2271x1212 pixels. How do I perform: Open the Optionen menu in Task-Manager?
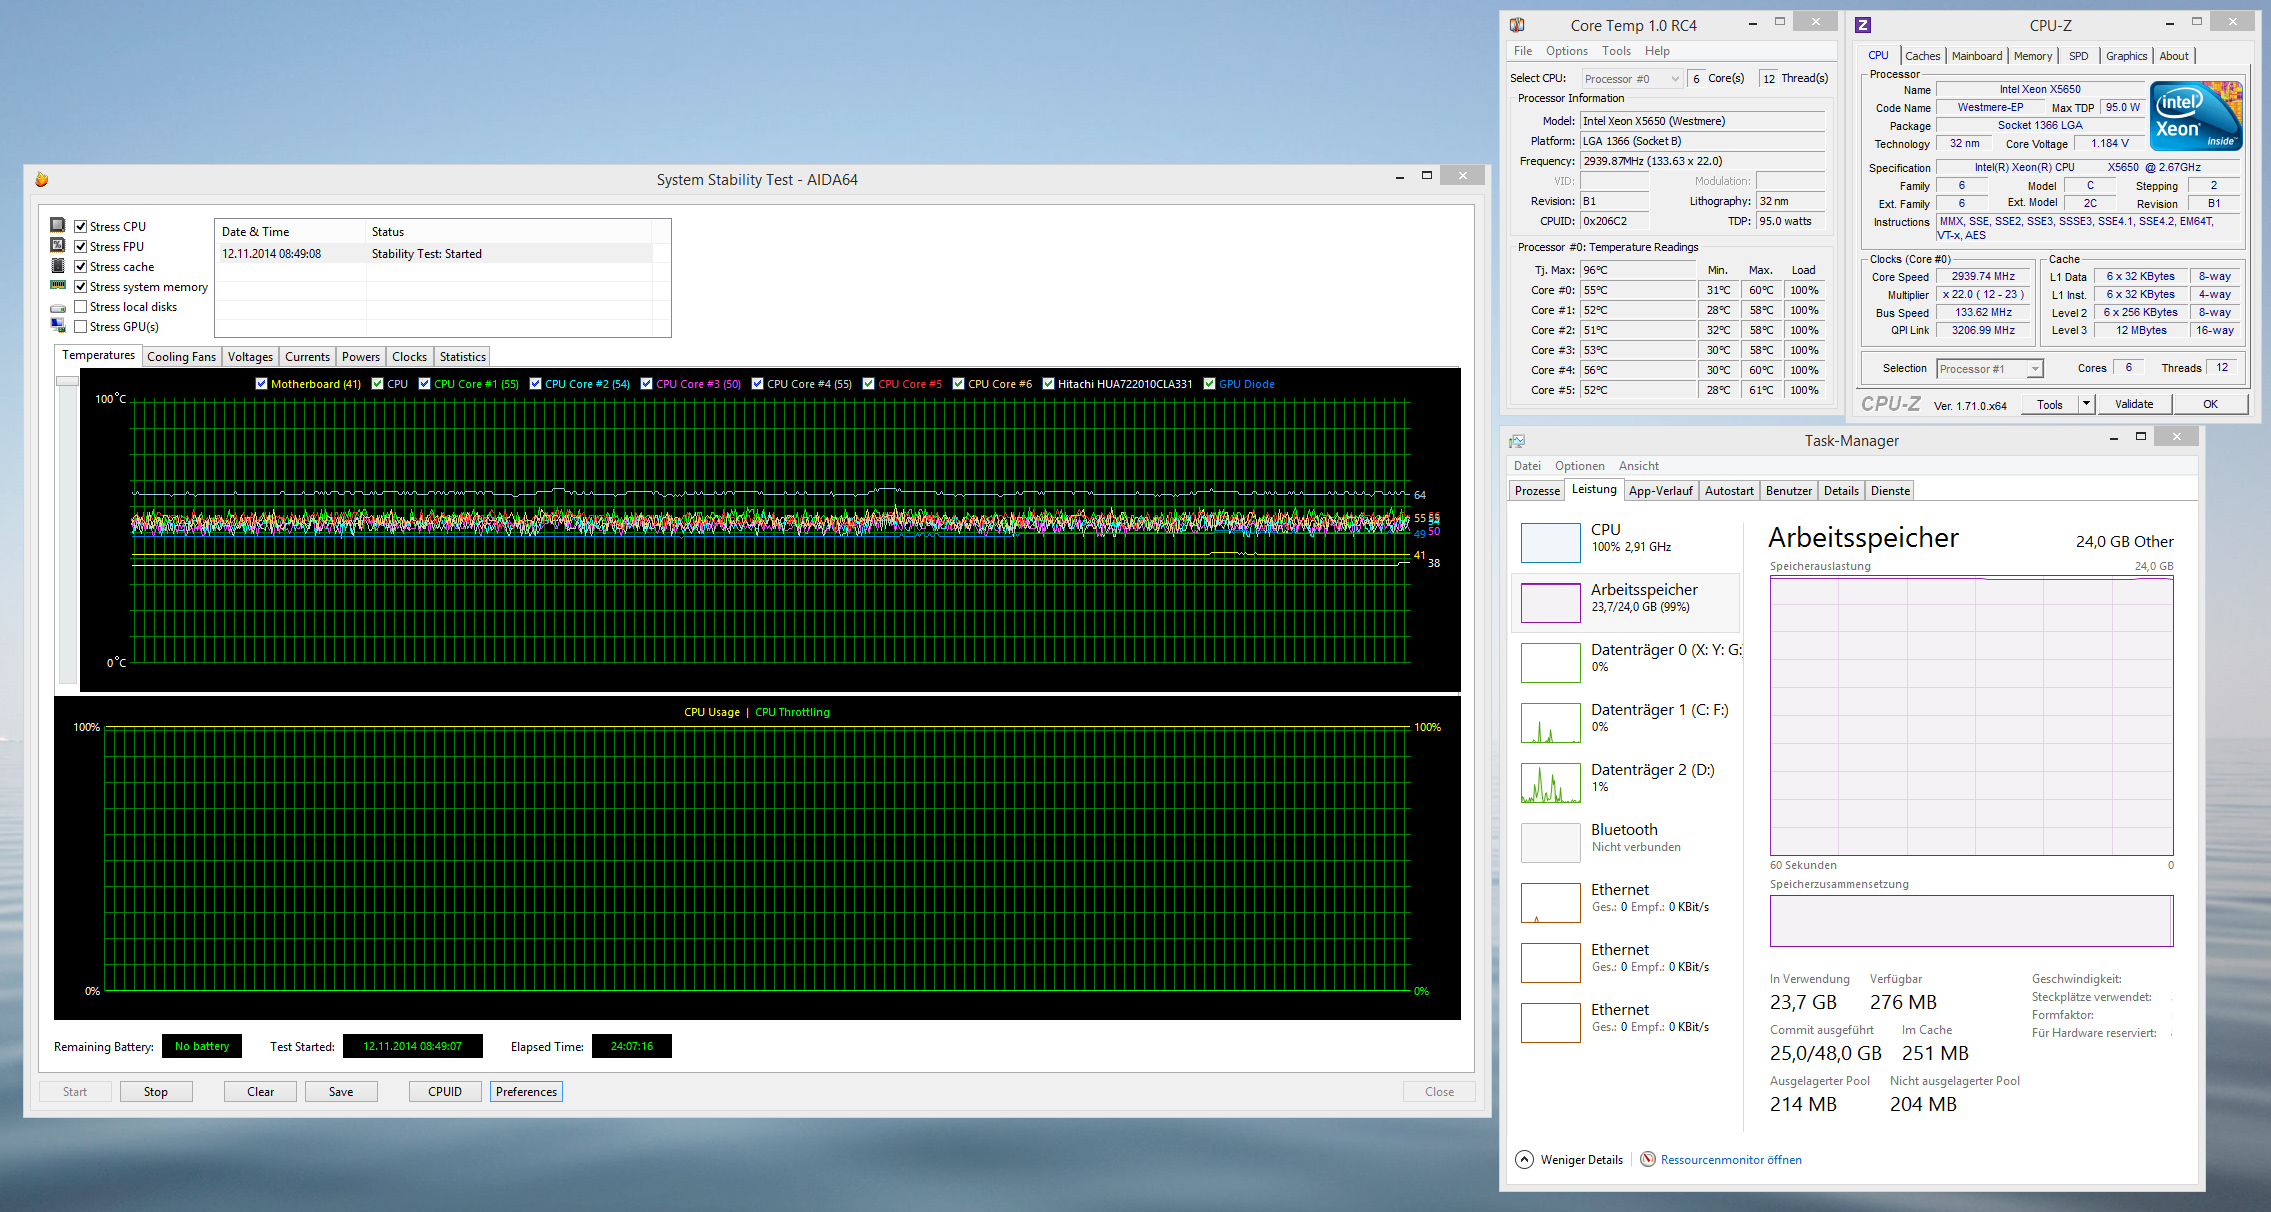(x=1579, y=466)
